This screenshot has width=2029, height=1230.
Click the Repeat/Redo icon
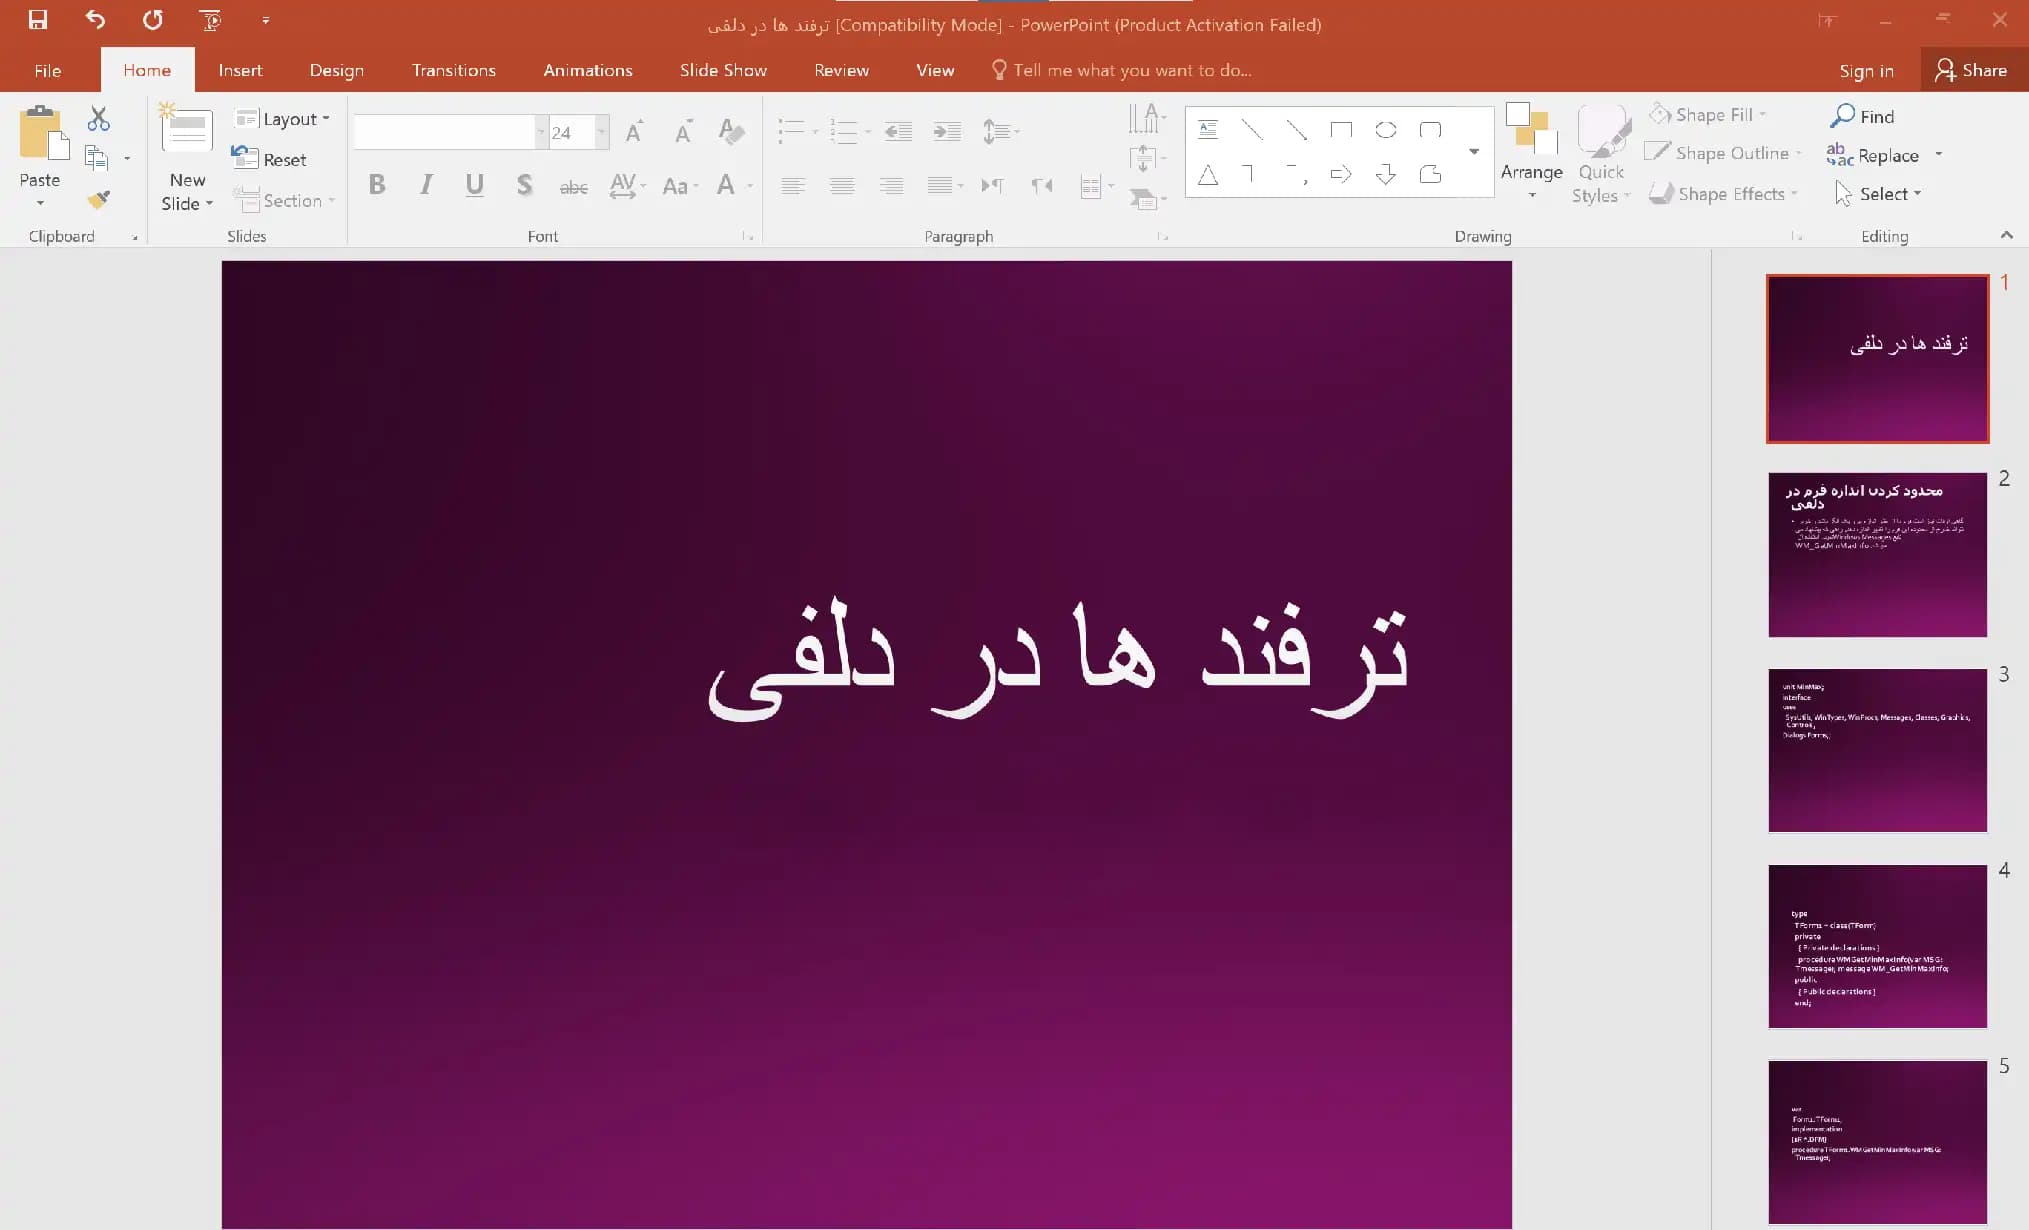pos(152,20)
